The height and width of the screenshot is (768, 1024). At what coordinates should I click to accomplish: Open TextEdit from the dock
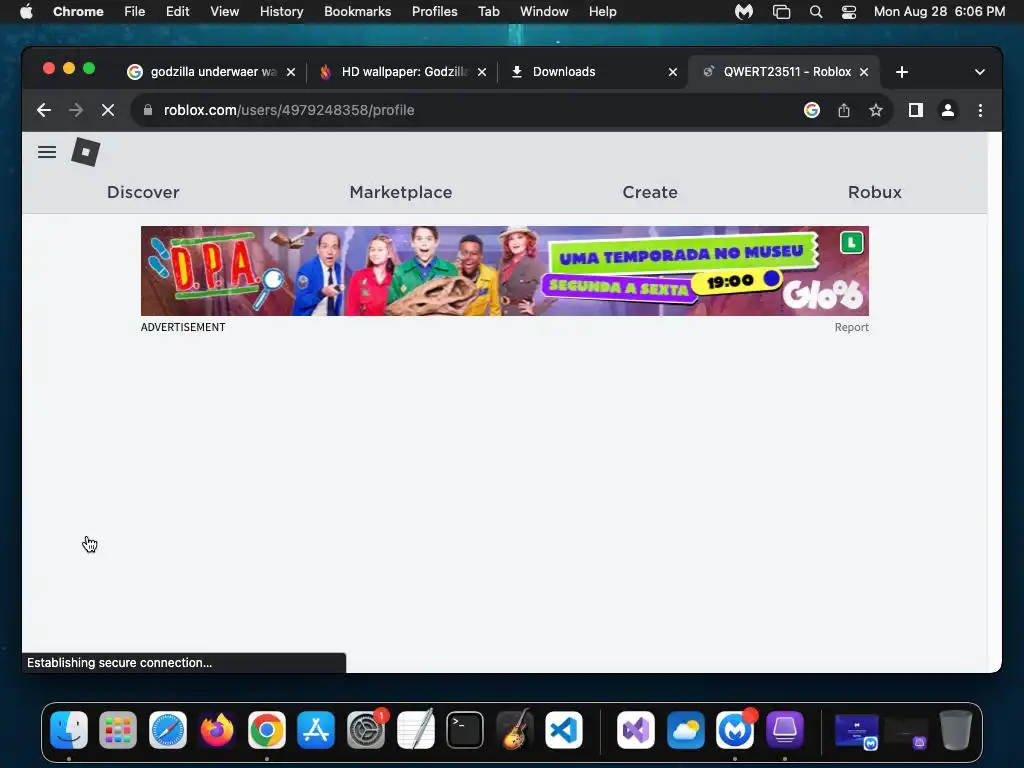415,730
